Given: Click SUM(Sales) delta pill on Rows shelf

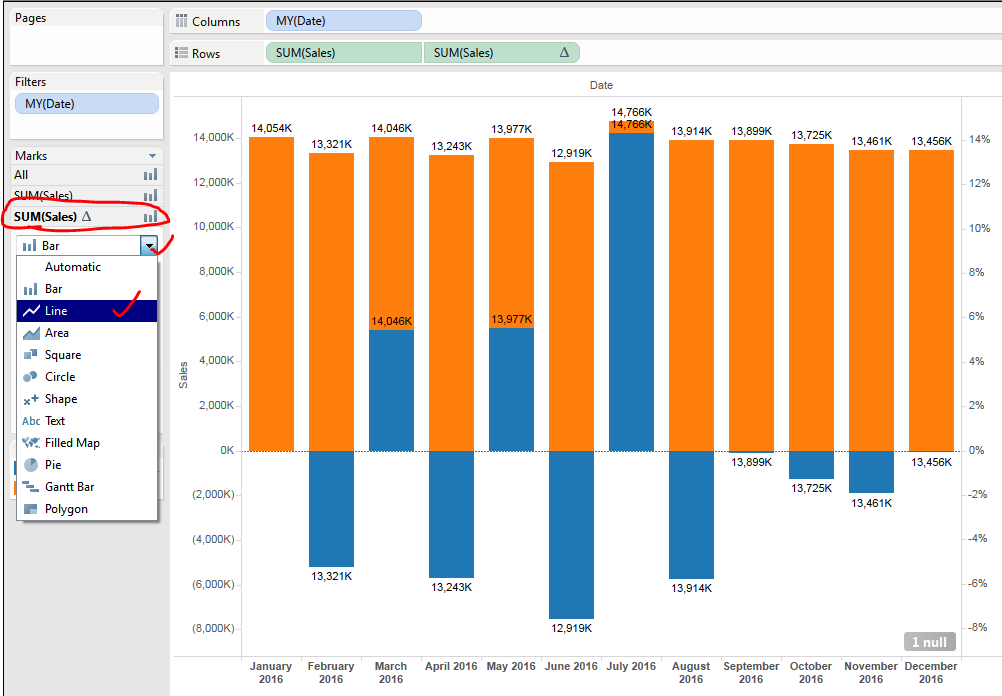Looking at the screenshot, I should [502, 53].
